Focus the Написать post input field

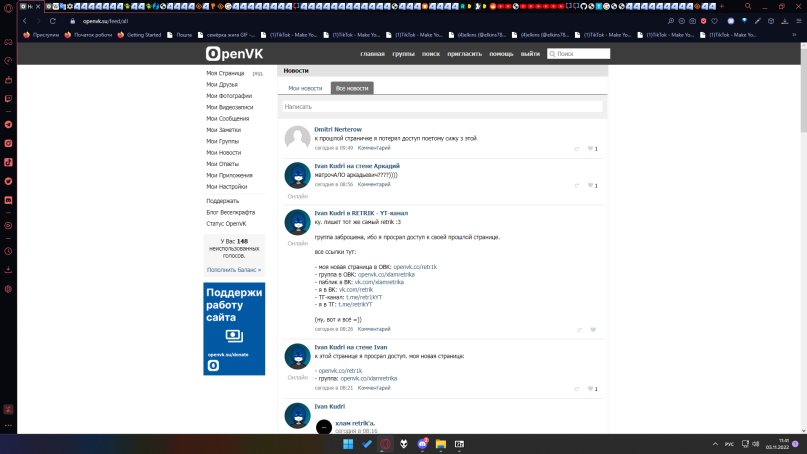point(441,106)
